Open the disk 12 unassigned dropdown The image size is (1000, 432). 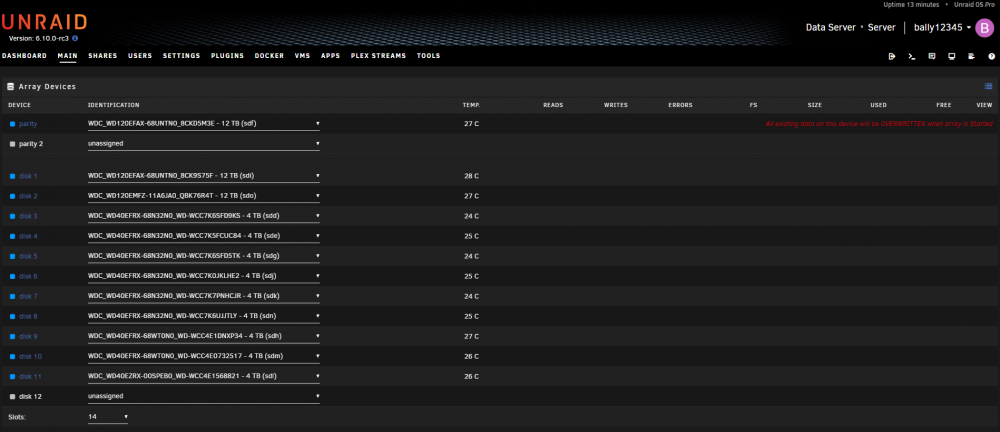203,396
